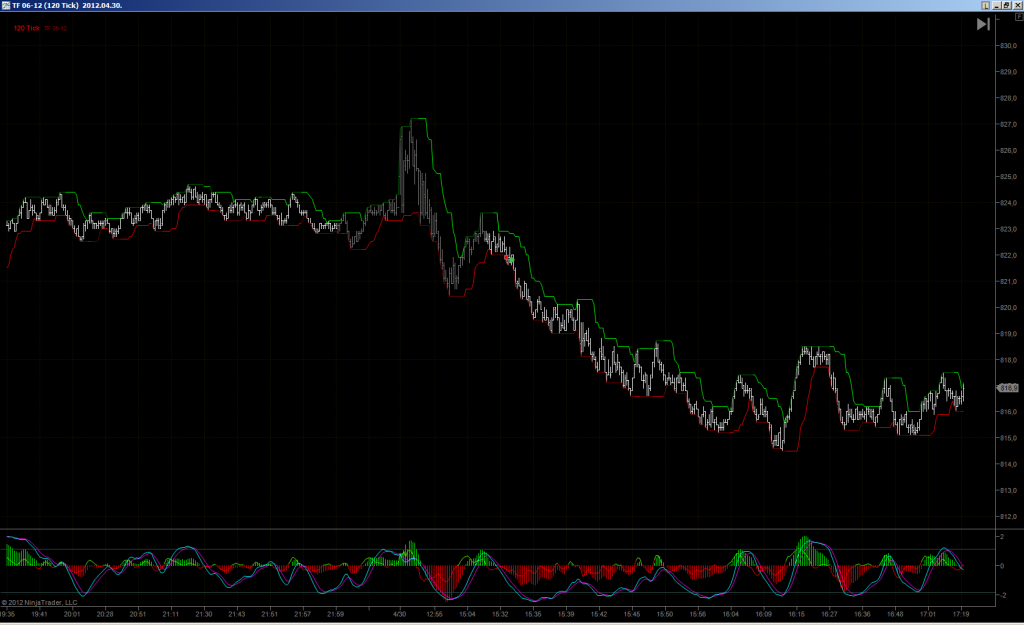This screenshot has height=625, width=1024.
Task: Click the 17:01 time axis label
Action: [928, 614]
